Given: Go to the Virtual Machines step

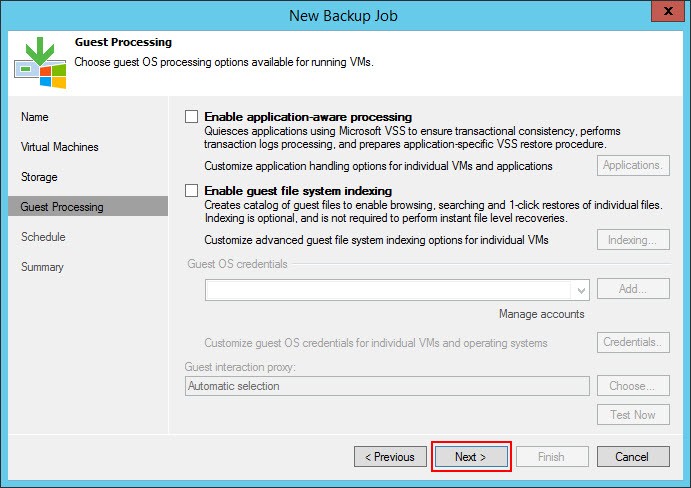Looking at the screenshot, I should 59,147.
